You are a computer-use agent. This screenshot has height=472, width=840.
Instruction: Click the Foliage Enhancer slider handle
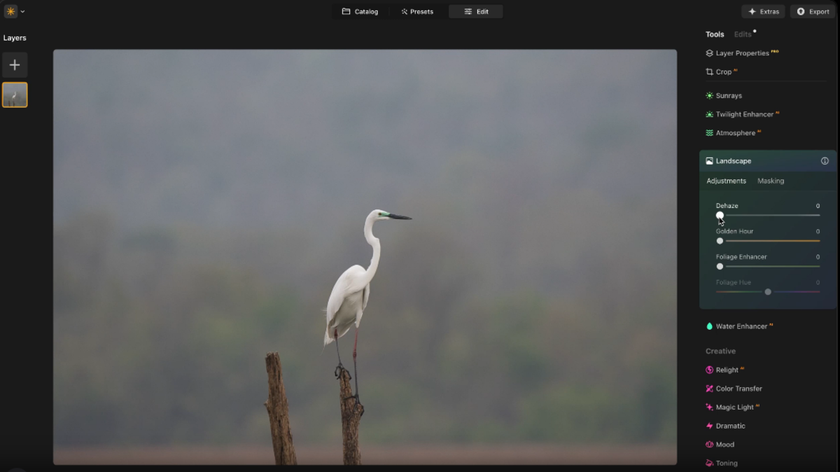[x=719, y=266]
